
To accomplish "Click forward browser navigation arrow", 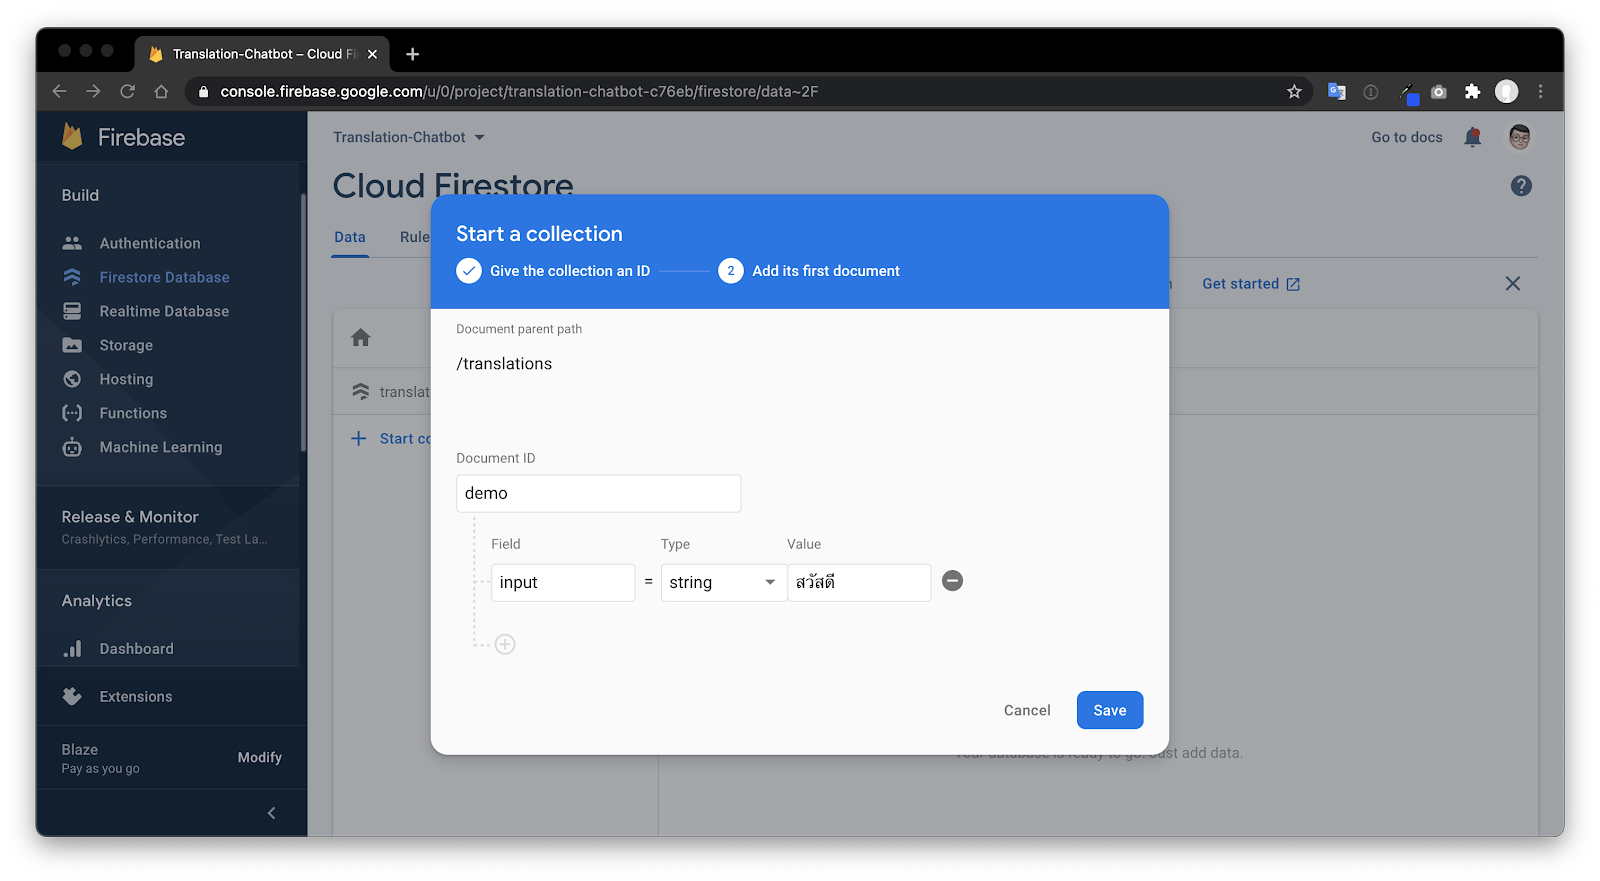I will coord(93,92).
